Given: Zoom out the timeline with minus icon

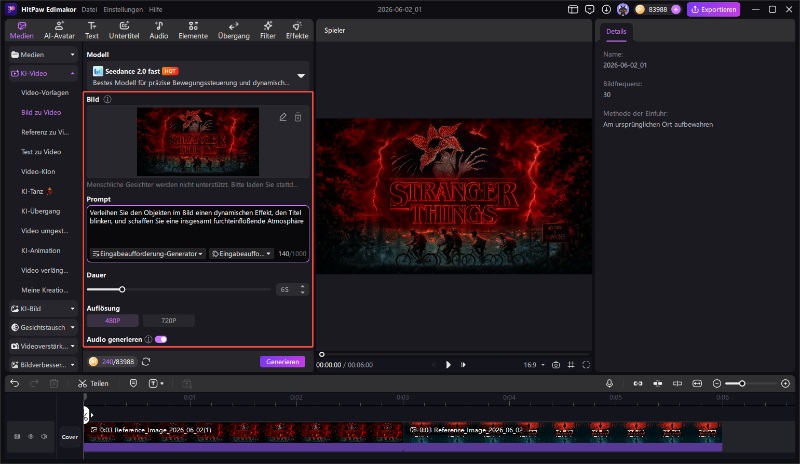Looking at the screenshot, I should [717, 383].
